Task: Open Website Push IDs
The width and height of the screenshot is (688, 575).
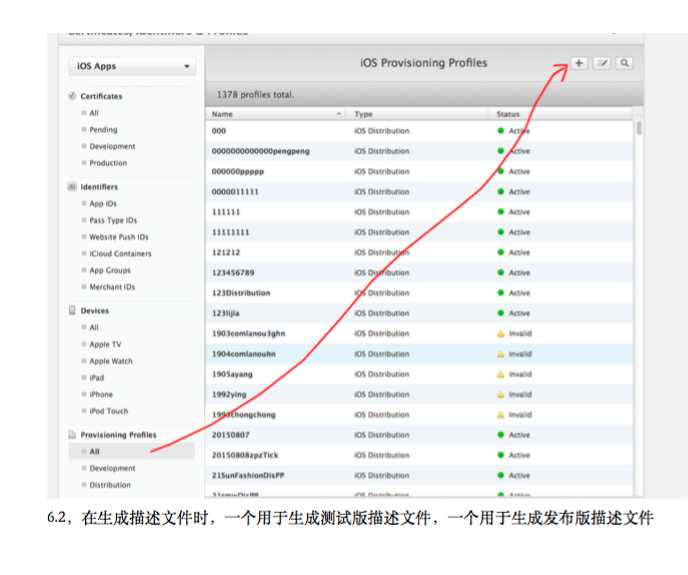Action: (119, 237)
